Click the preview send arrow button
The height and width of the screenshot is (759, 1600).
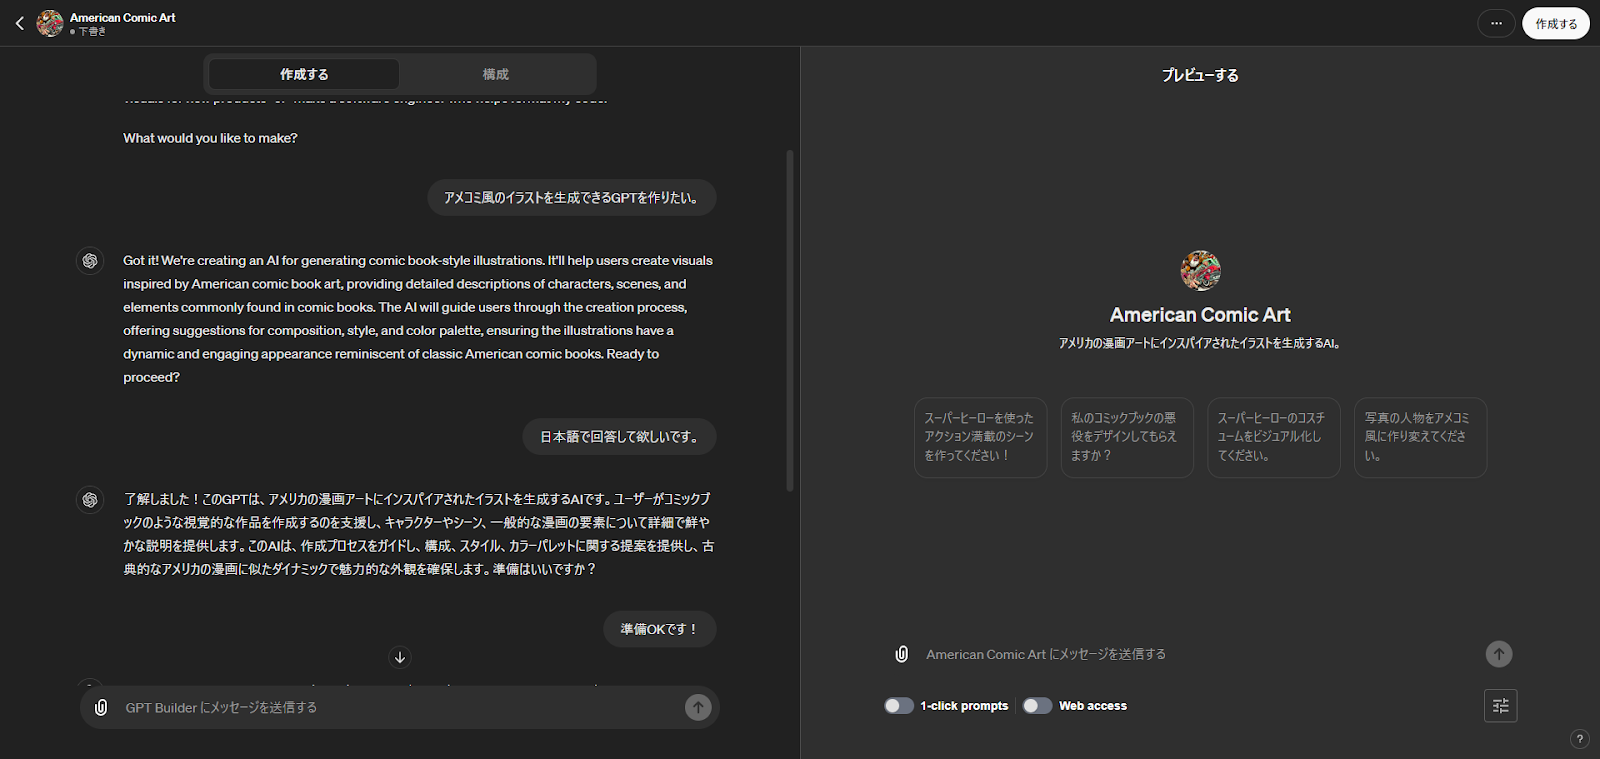point(1498,654)
